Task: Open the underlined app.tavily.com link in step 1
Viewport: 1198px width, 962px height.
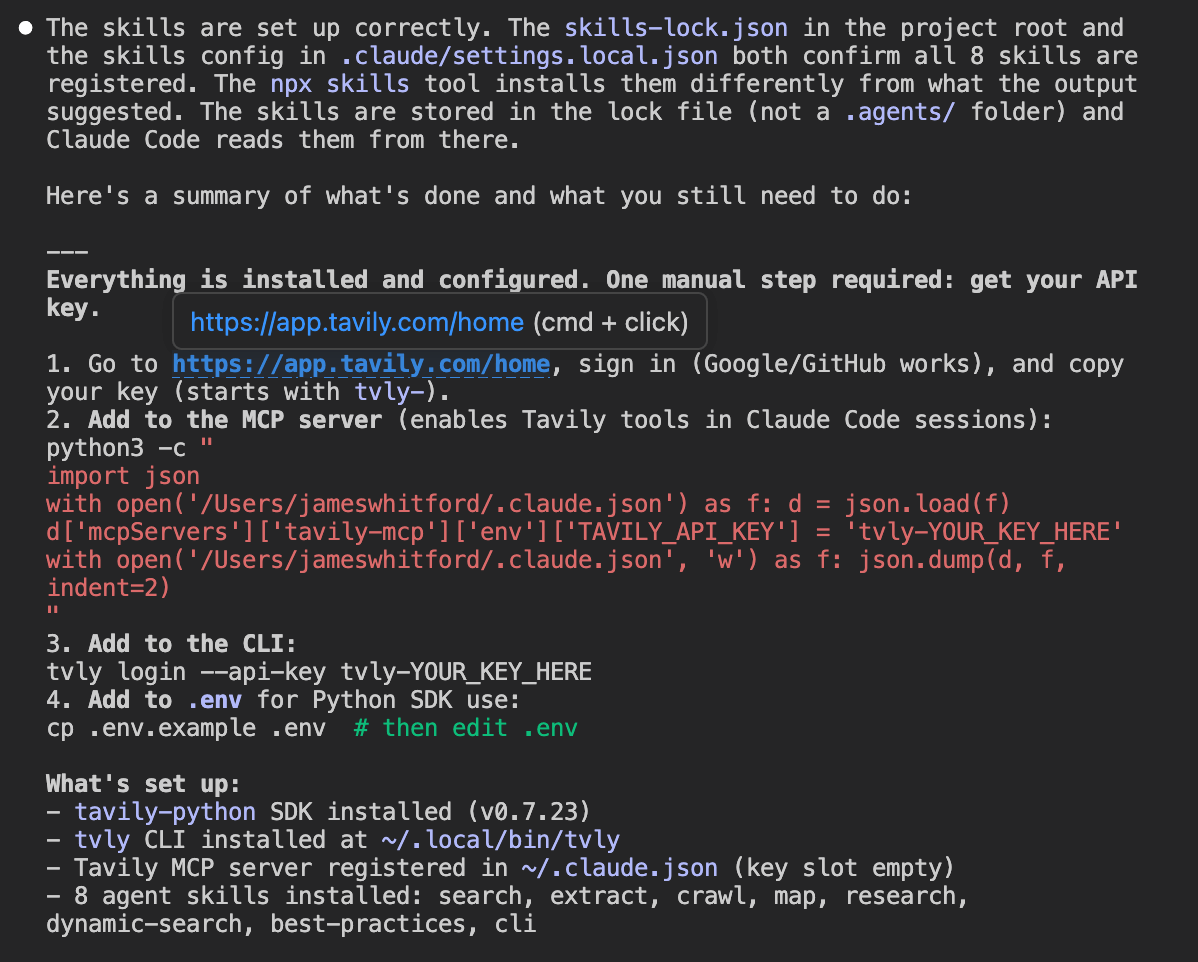Action: pyautogui.click(x=360, y=364)
